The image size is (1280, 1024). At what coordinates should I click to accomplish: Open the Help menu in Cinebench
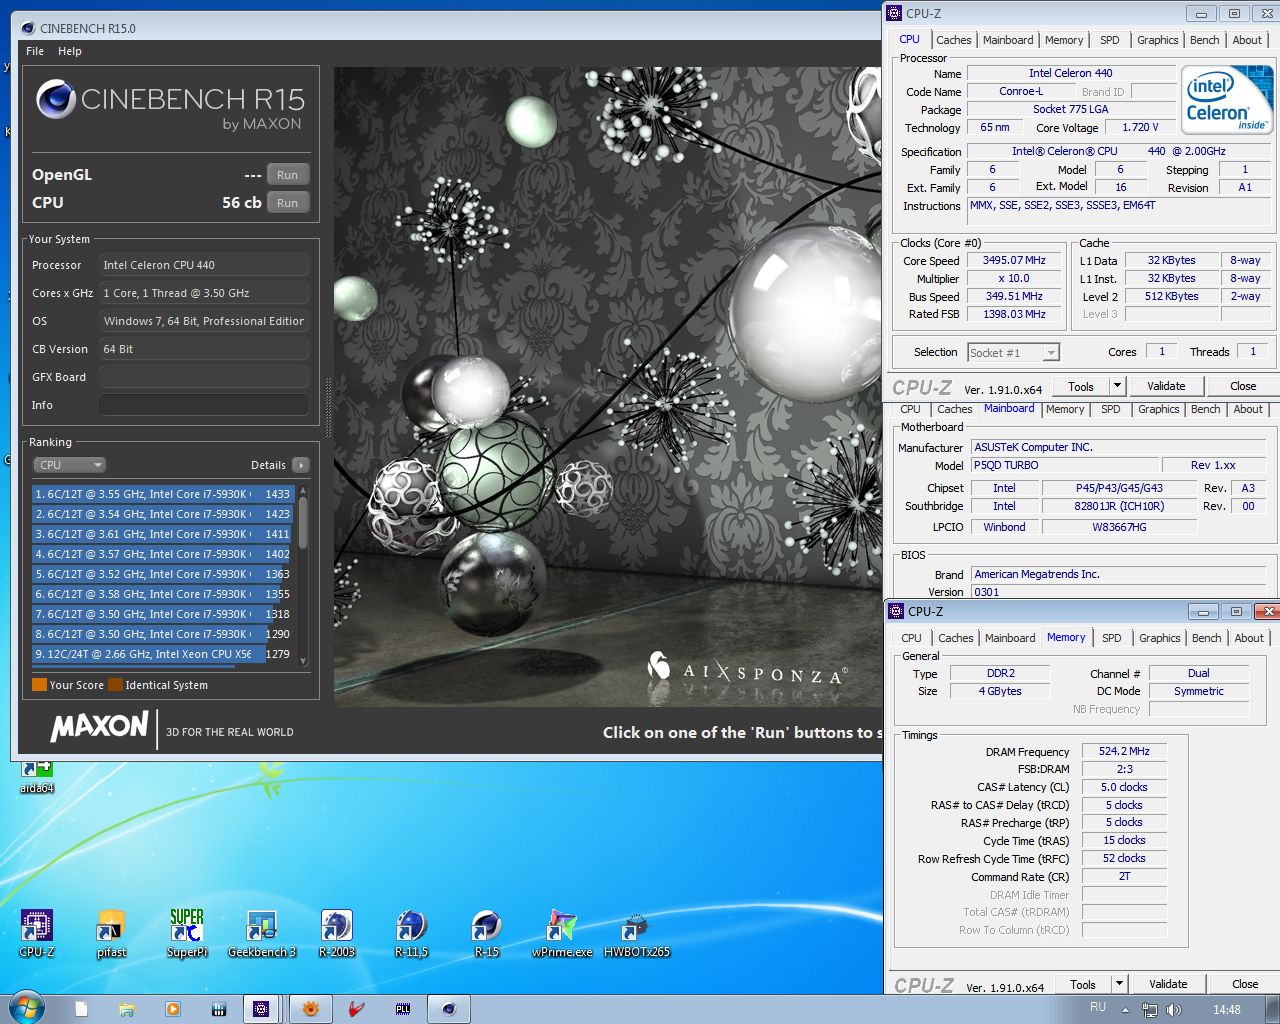[70, 51]
